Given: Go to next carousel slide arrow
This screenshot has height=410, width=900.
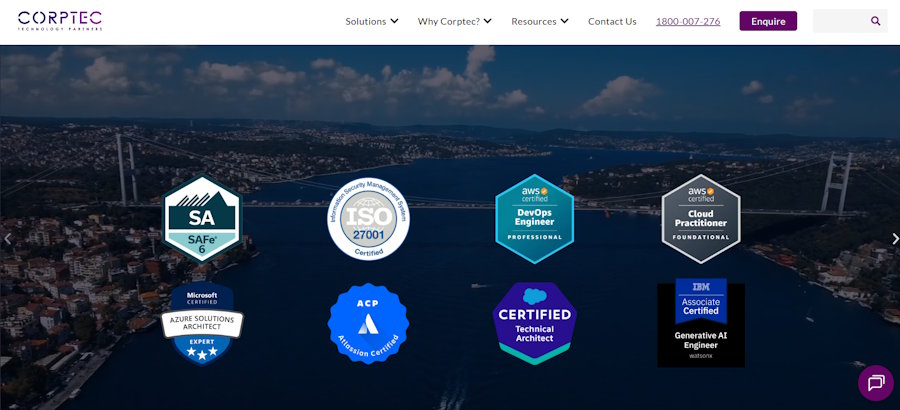Looking at the screenshot, I should 894,238.
